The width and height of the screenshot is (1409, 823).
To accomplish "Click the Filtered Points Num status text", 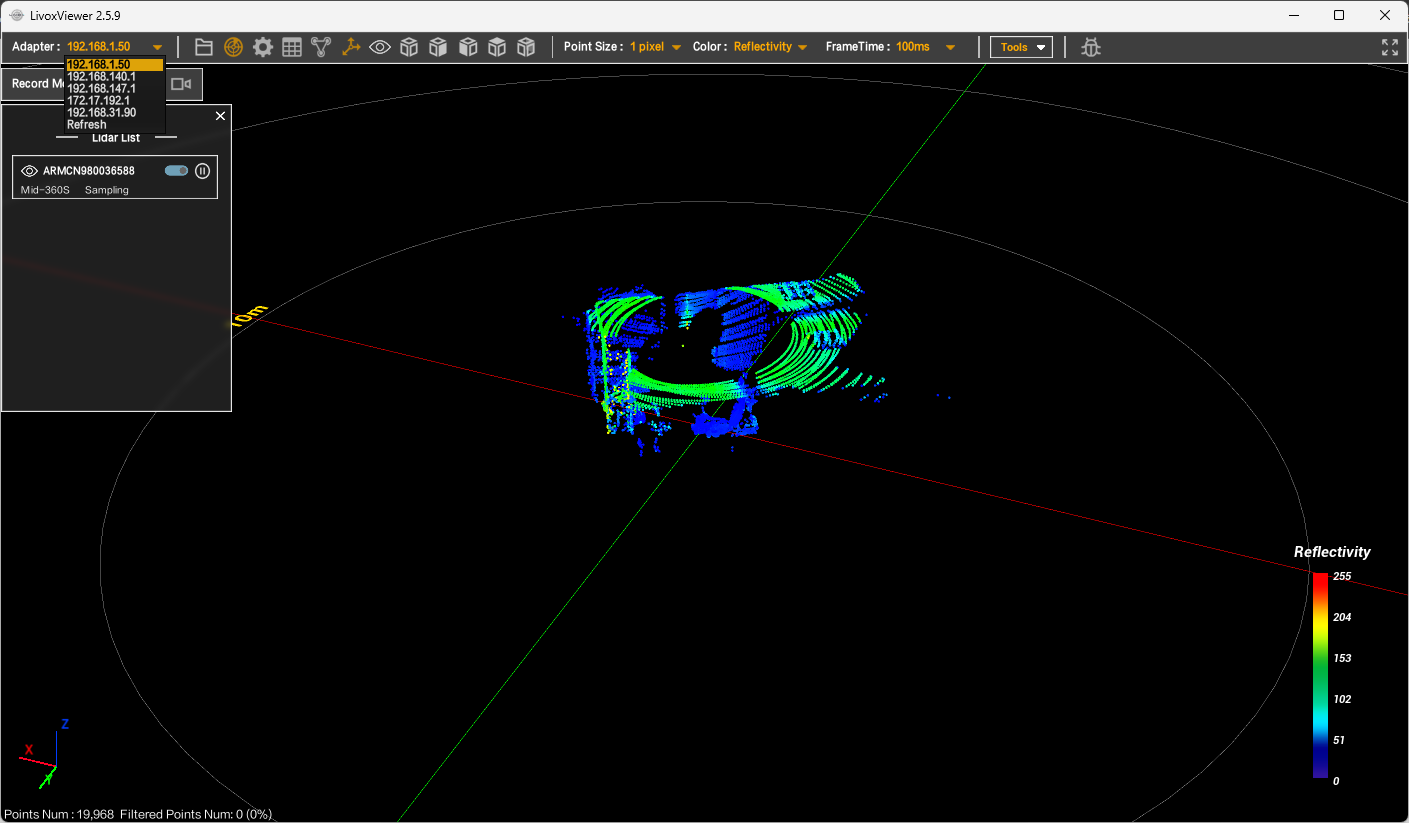I will click(x=196, y=815).
